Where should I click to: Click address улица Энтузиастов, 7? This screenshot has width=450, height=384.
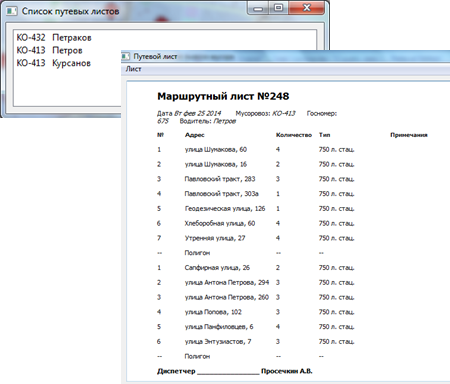(x=218, y=341)
